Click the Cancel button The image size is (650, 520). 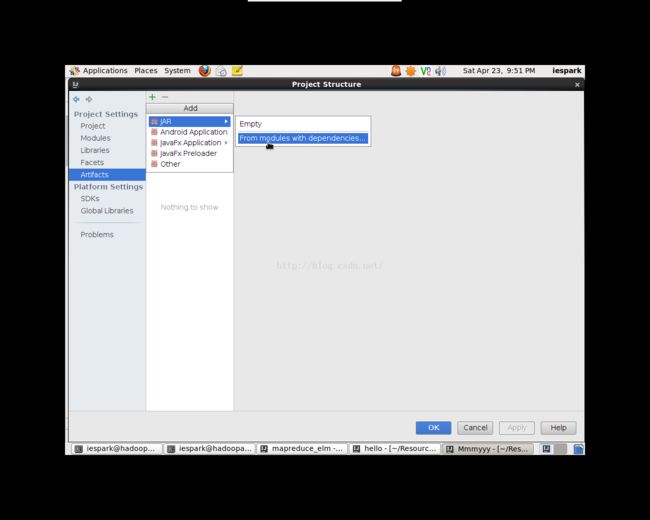click(x=475, y=428)
